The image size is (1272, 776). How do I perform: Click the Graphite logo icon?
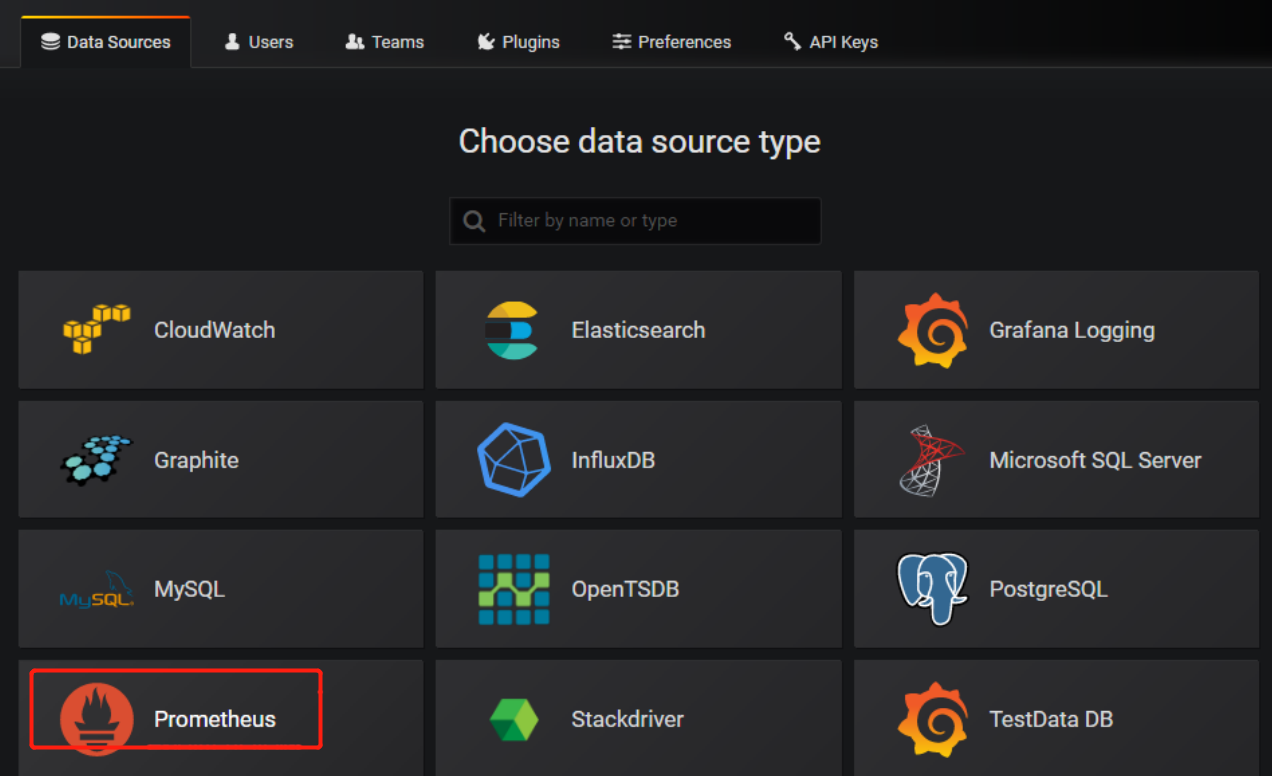pos(97,460)
